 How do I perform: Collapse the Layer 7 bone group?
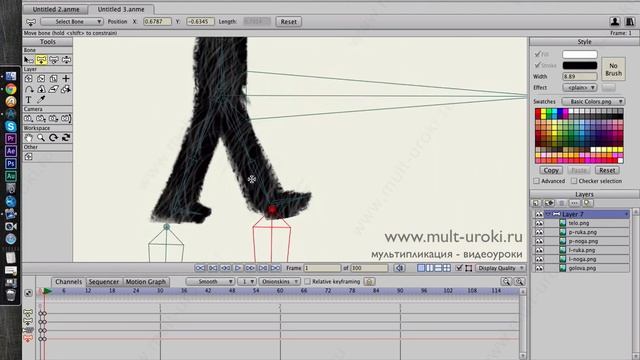pos(548,214)
